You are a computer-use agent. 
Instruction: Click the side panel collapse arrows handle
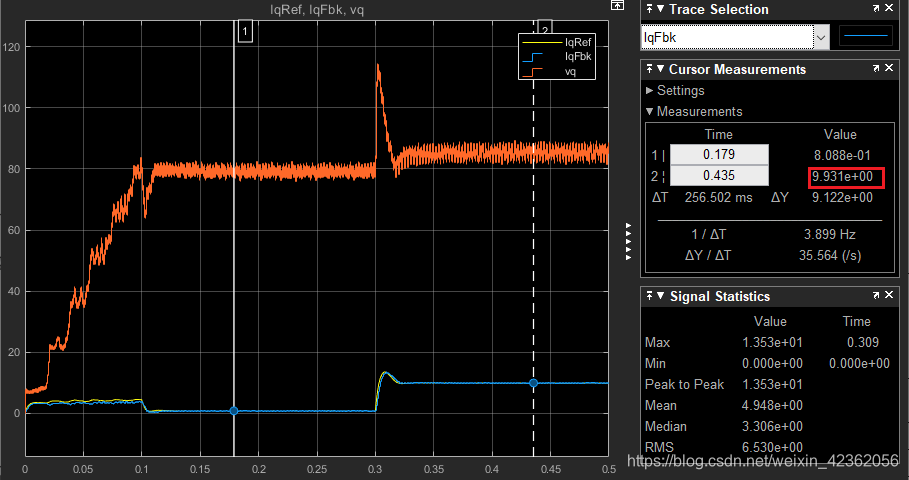point(629,241)
